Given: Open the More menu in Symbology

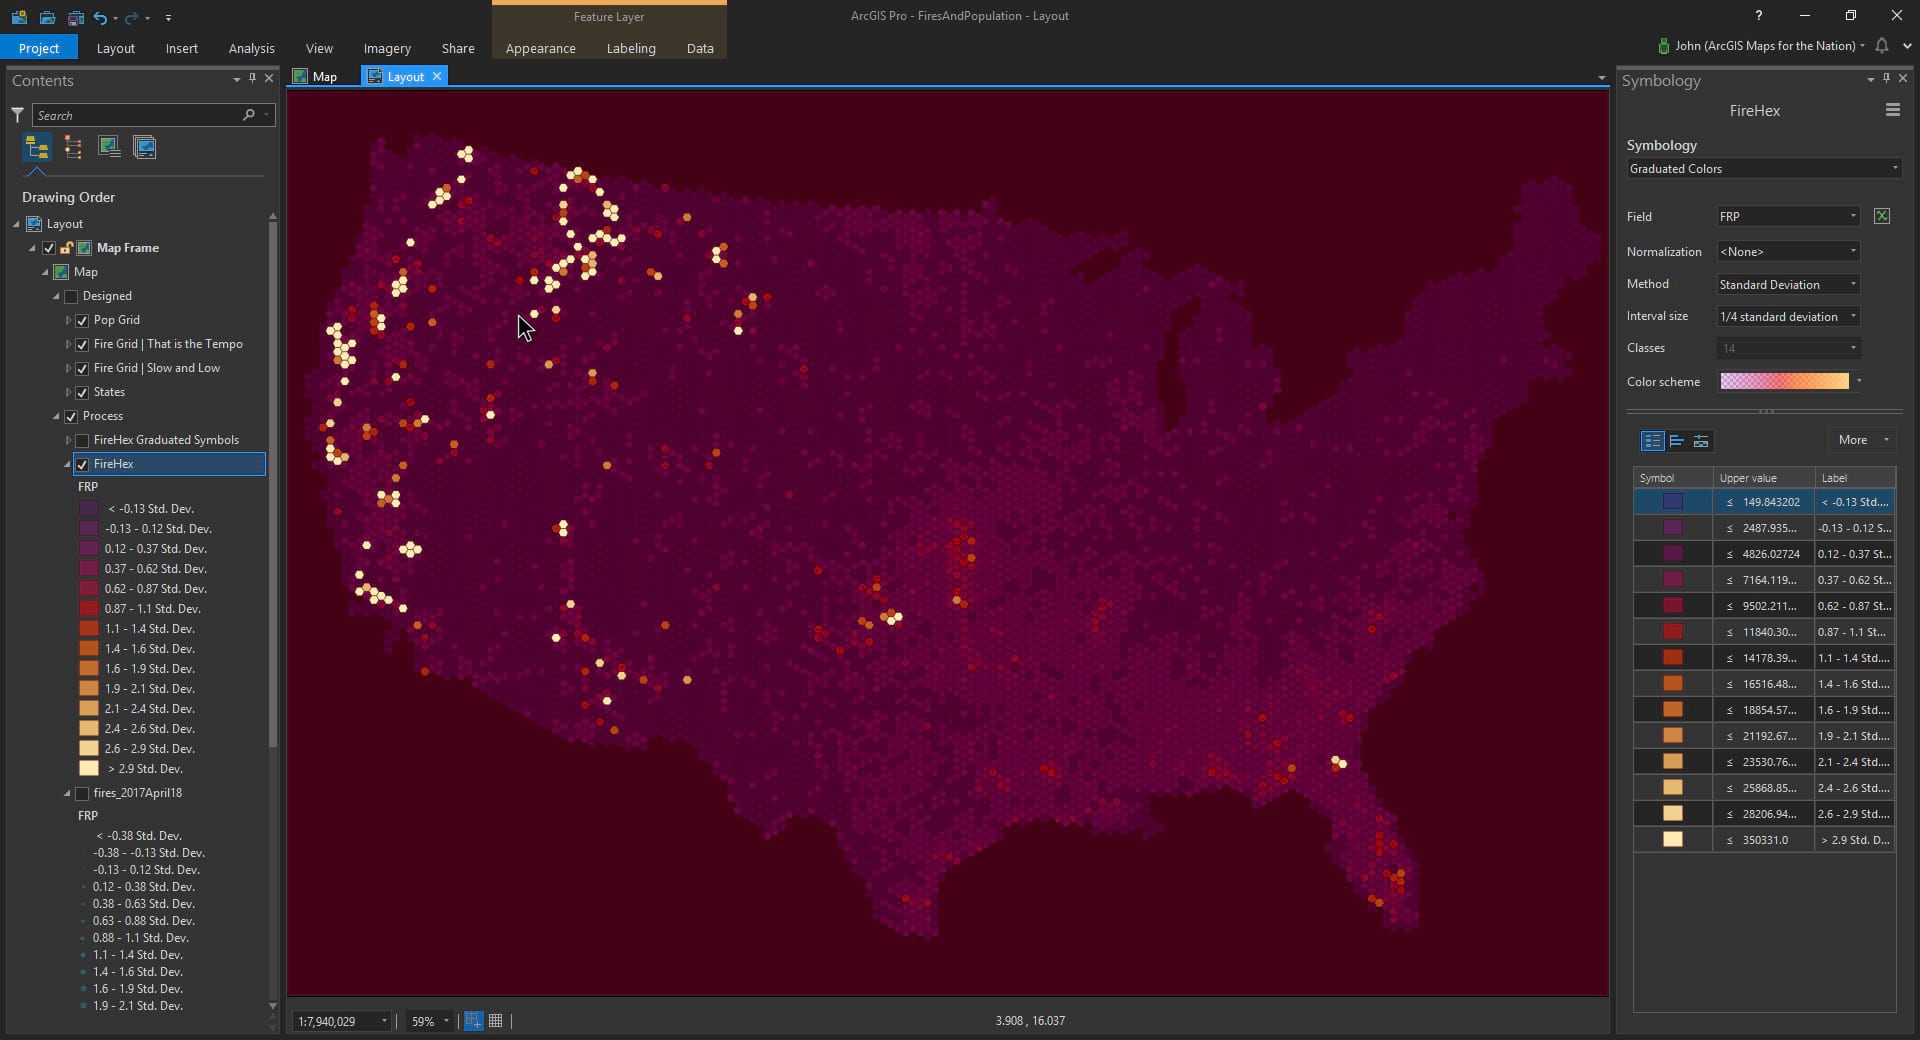Looking at the screenshot, I should click(1863, 440).
